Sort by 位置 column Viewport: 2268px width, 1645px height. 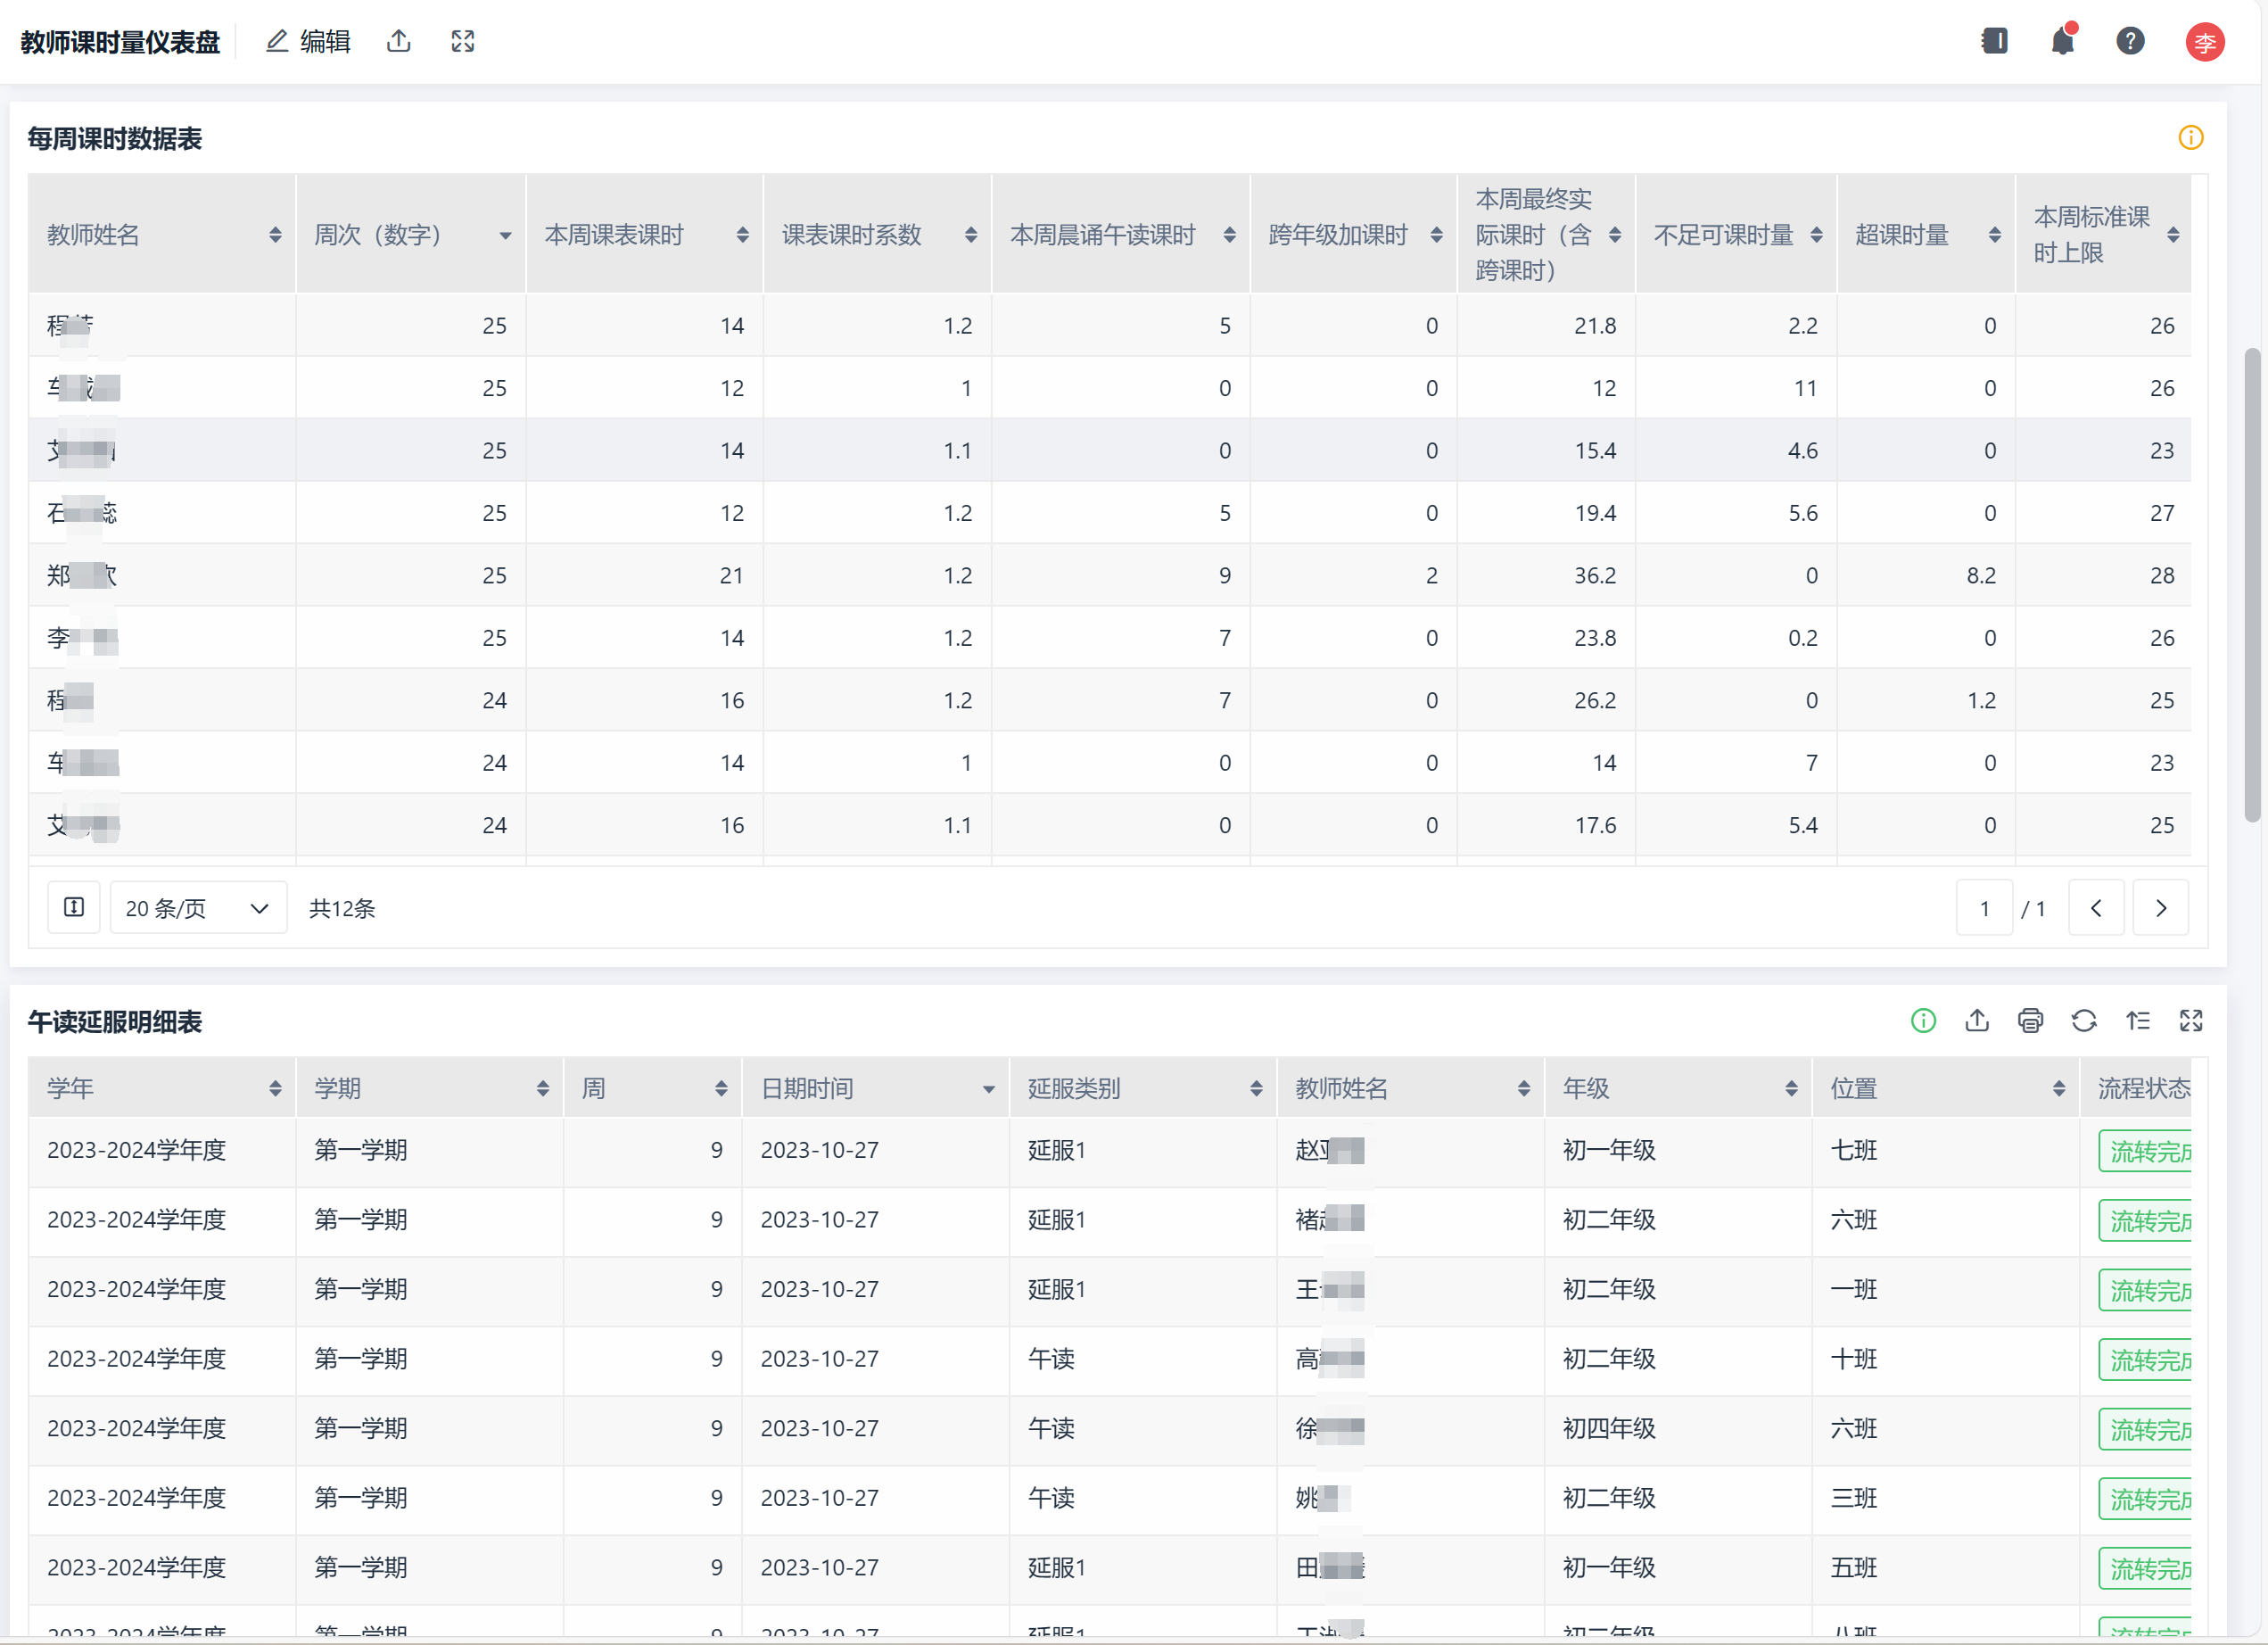tap(2058, 1089)
